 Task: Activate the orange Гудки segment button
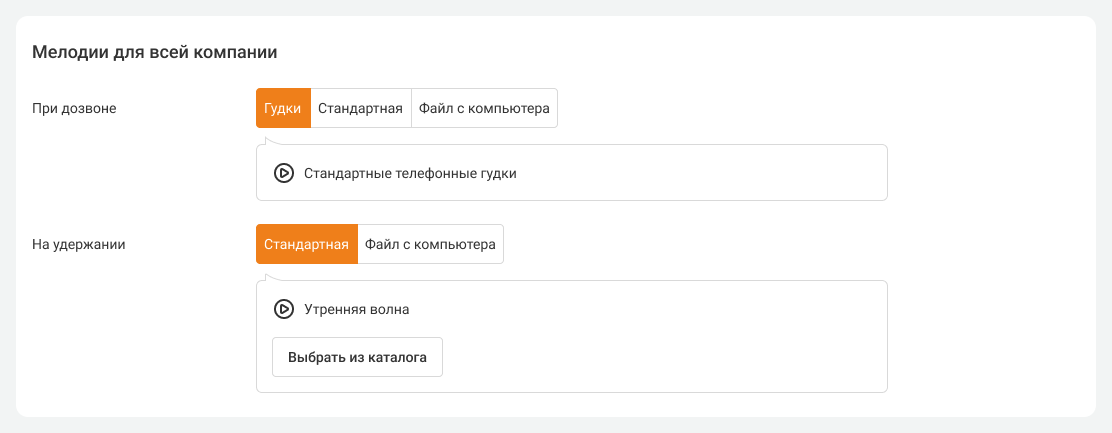[x=283, y=108]
